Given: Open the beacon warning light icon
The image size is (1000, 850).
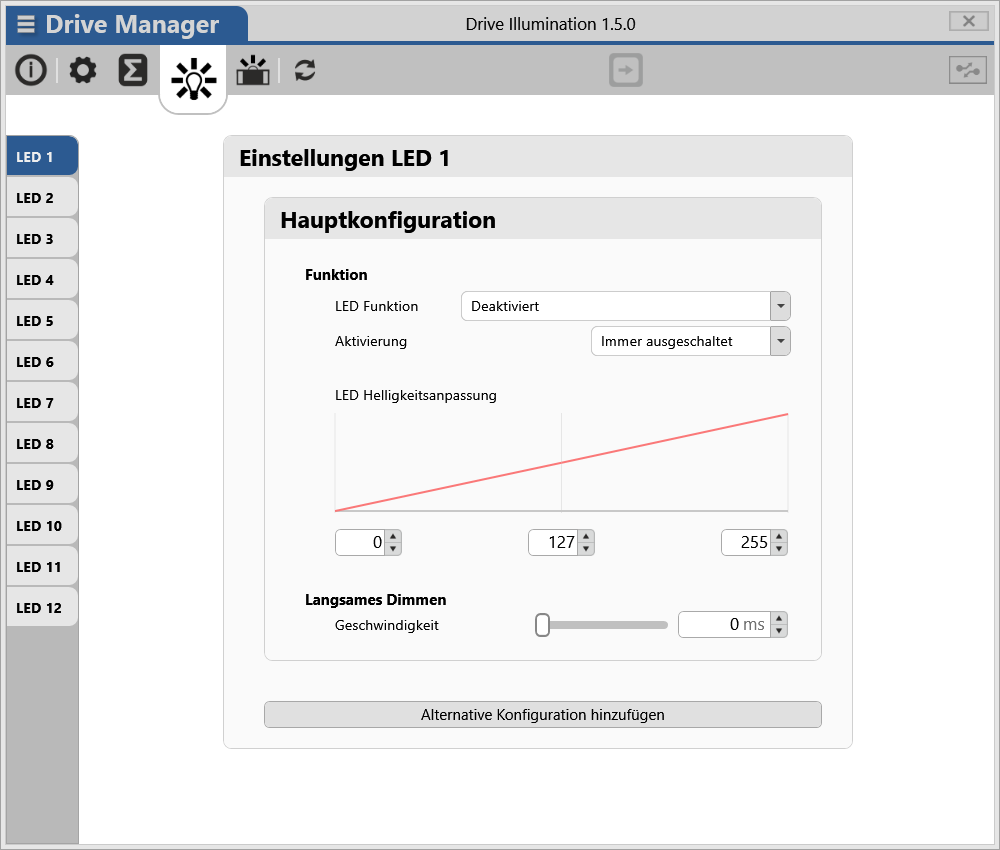Looking at the screenshot, I should point(252,71).
